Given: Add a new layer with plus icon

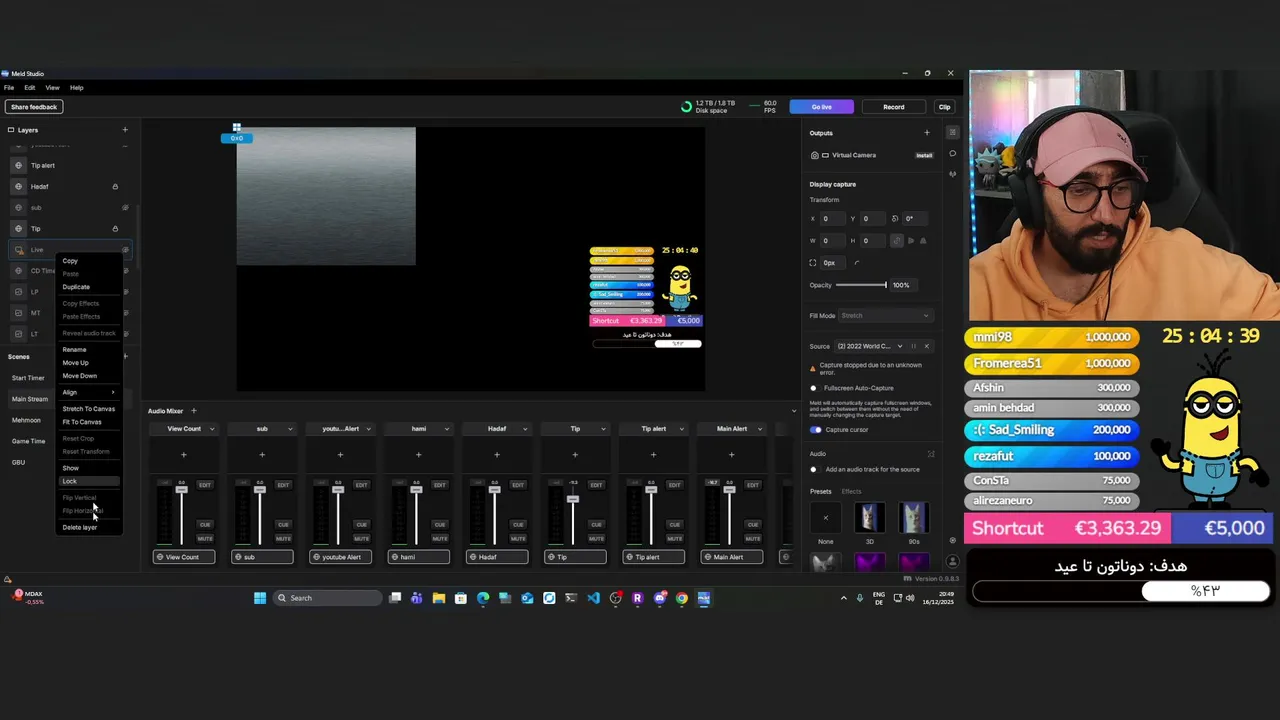Looking at the screenshot, I should pos(125,130).
